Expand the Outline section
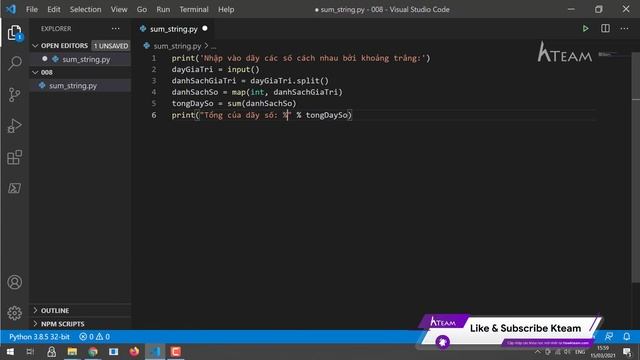640x360 pixels. (x=35, y=310)
